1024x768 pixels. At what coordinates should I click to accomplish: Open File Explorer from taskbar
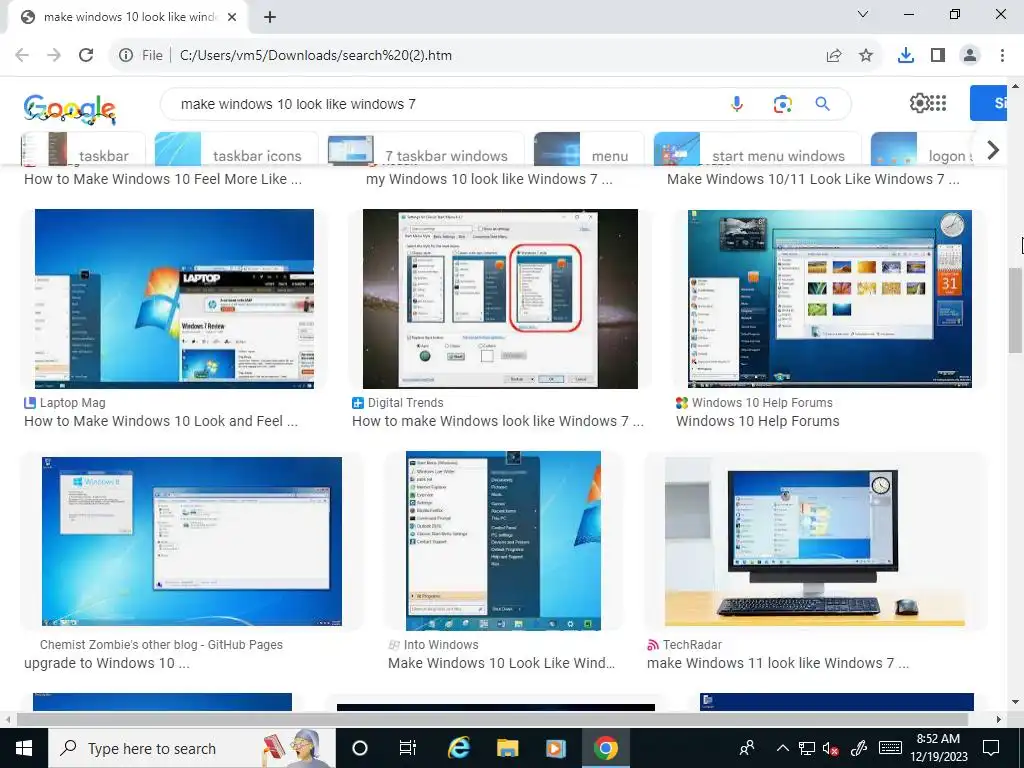point(507,748)
